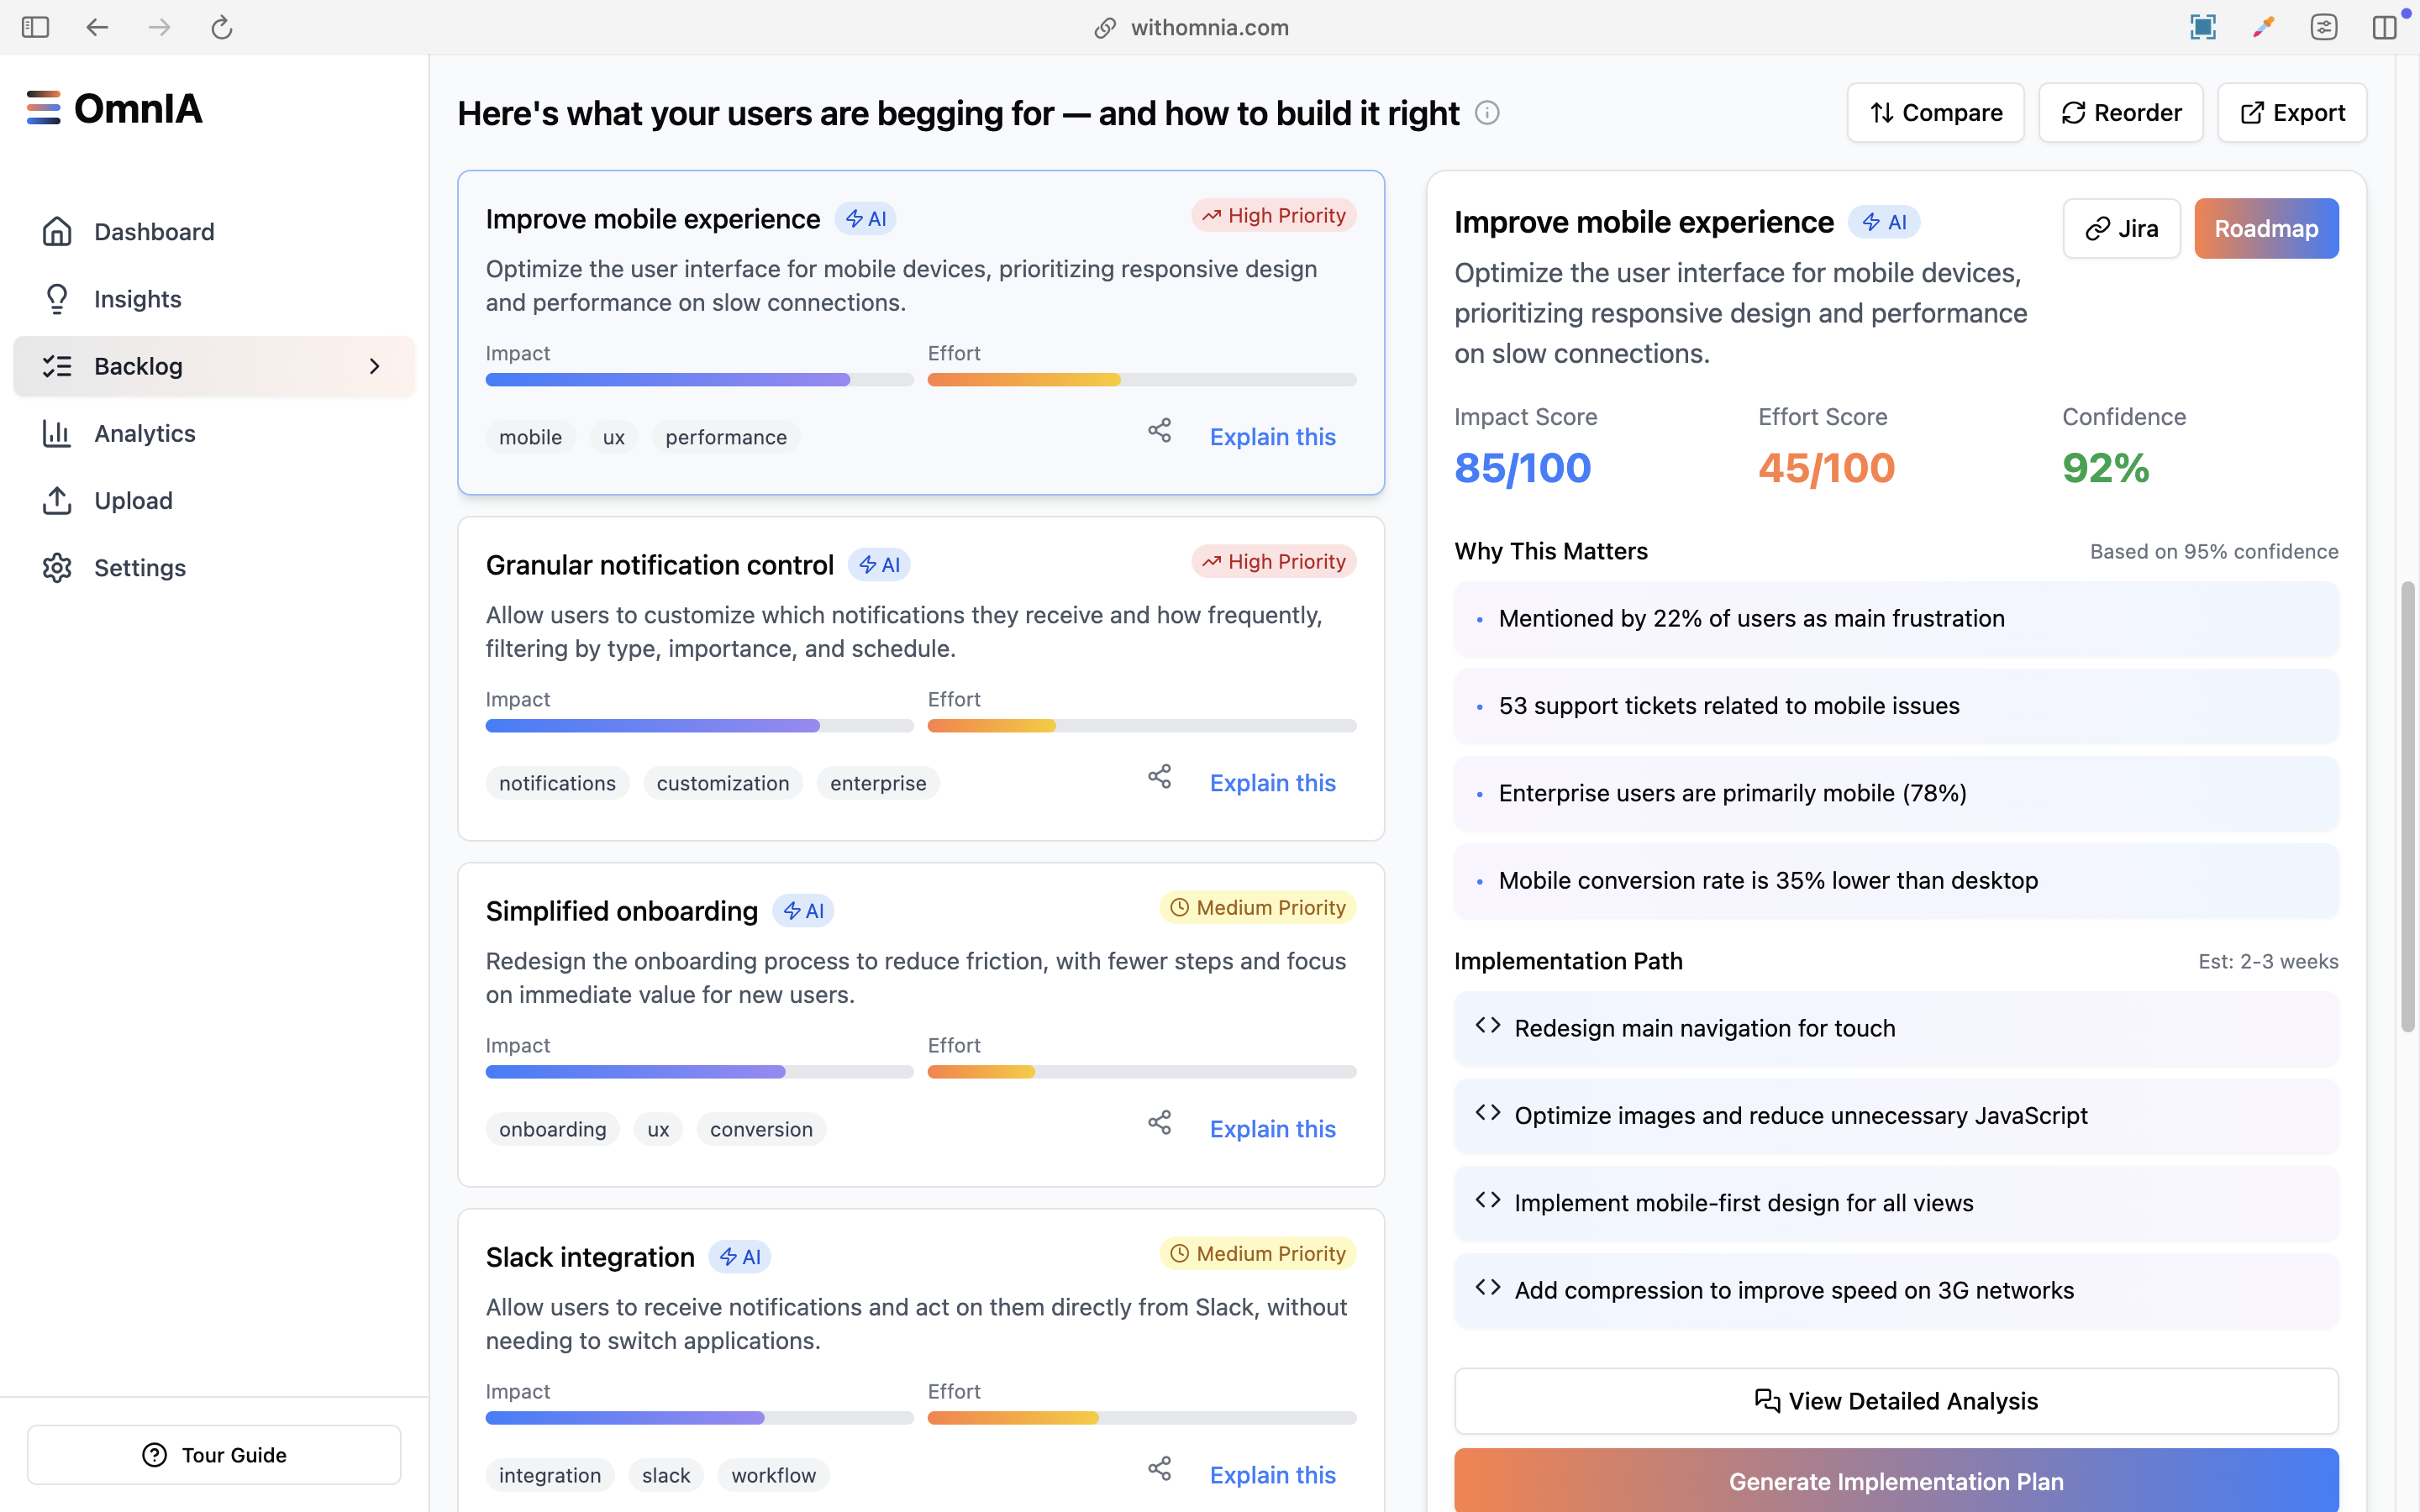This screenshot has width=2420, height=1512.
Task: Click the Impact bar of Improve mobile experience
Action: [x=699, y=380]
